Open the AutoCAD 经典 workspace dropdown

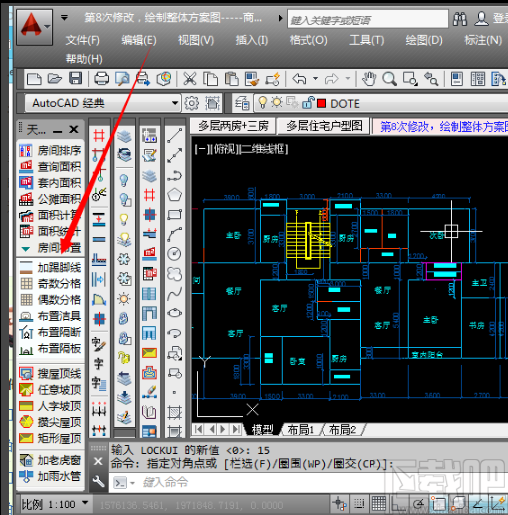175,103
